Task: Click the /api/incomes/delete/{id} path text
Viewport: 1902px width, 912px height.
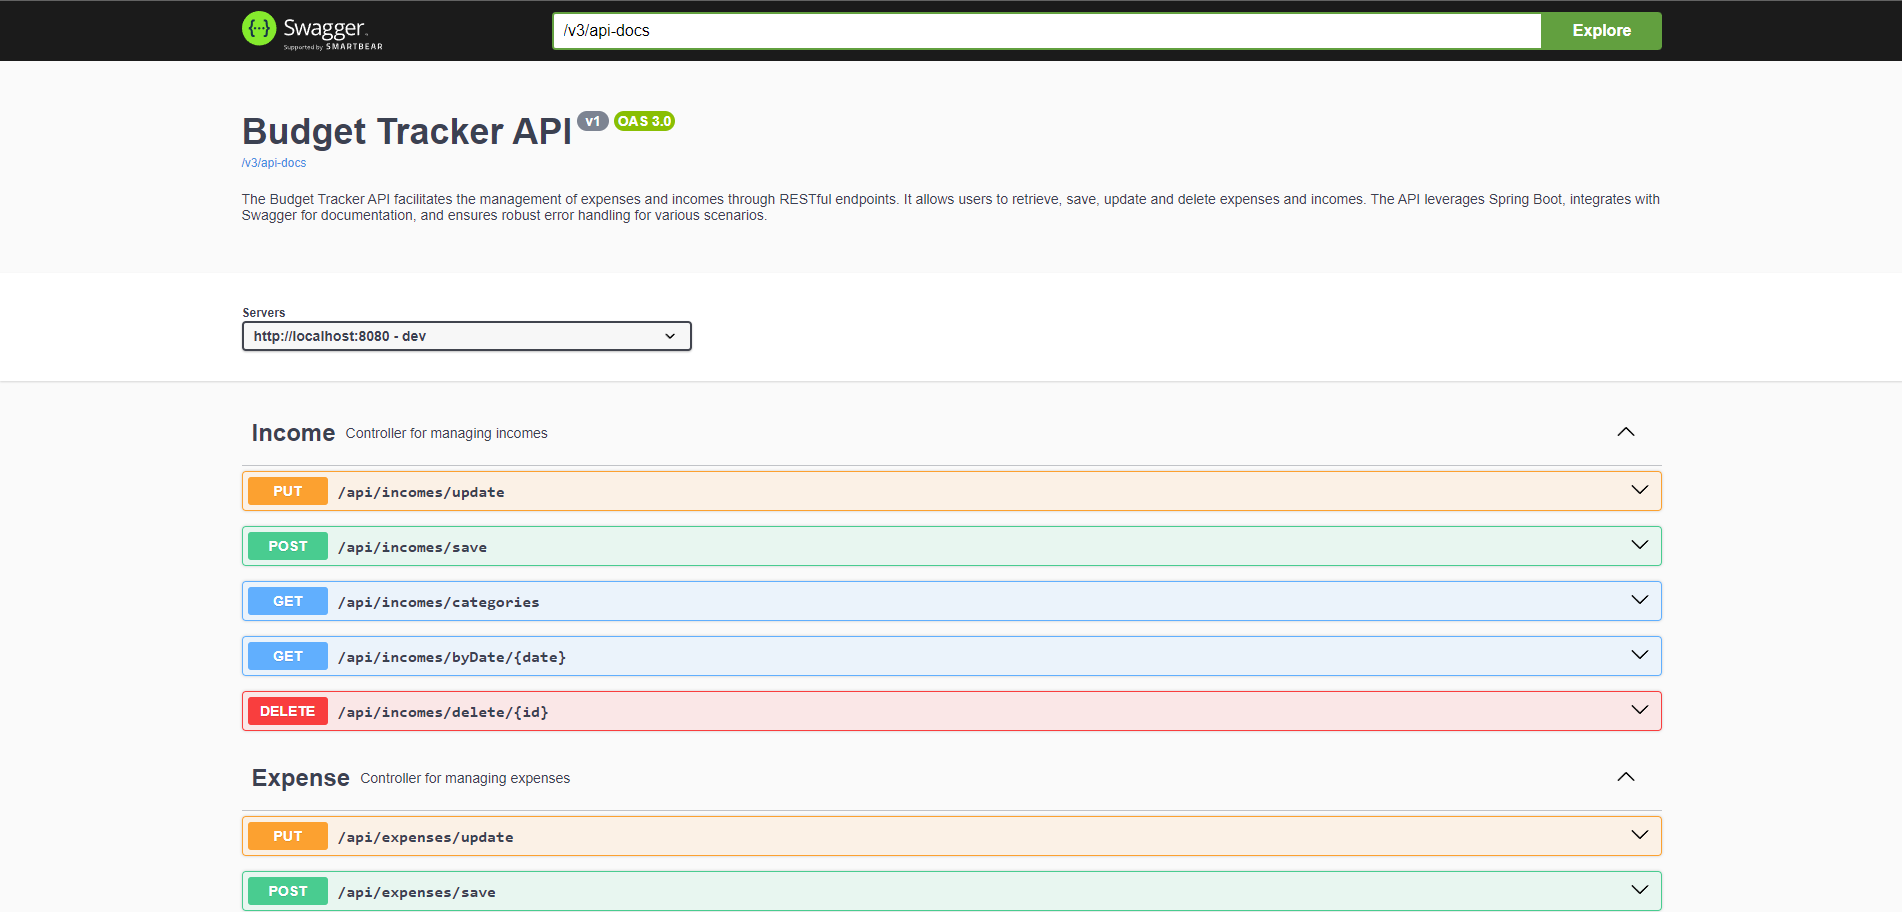Action: (443, 712)
